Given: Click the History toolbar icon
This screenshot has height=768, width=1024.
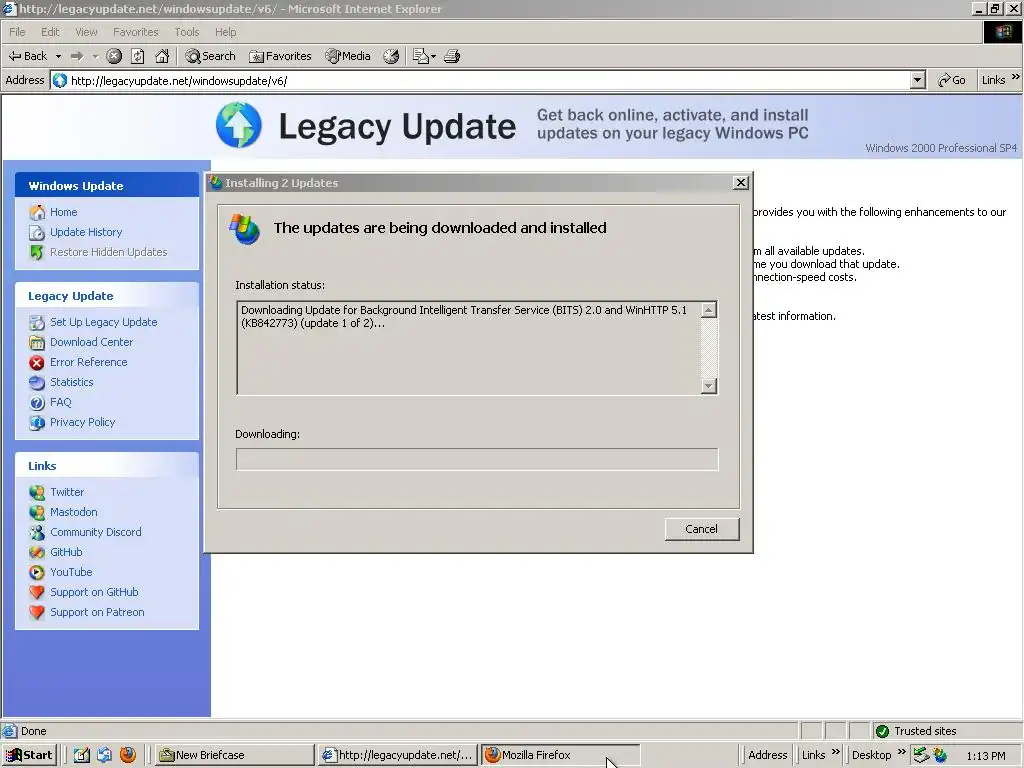Looking at the screenshot, I should click(x=391, y=56).
